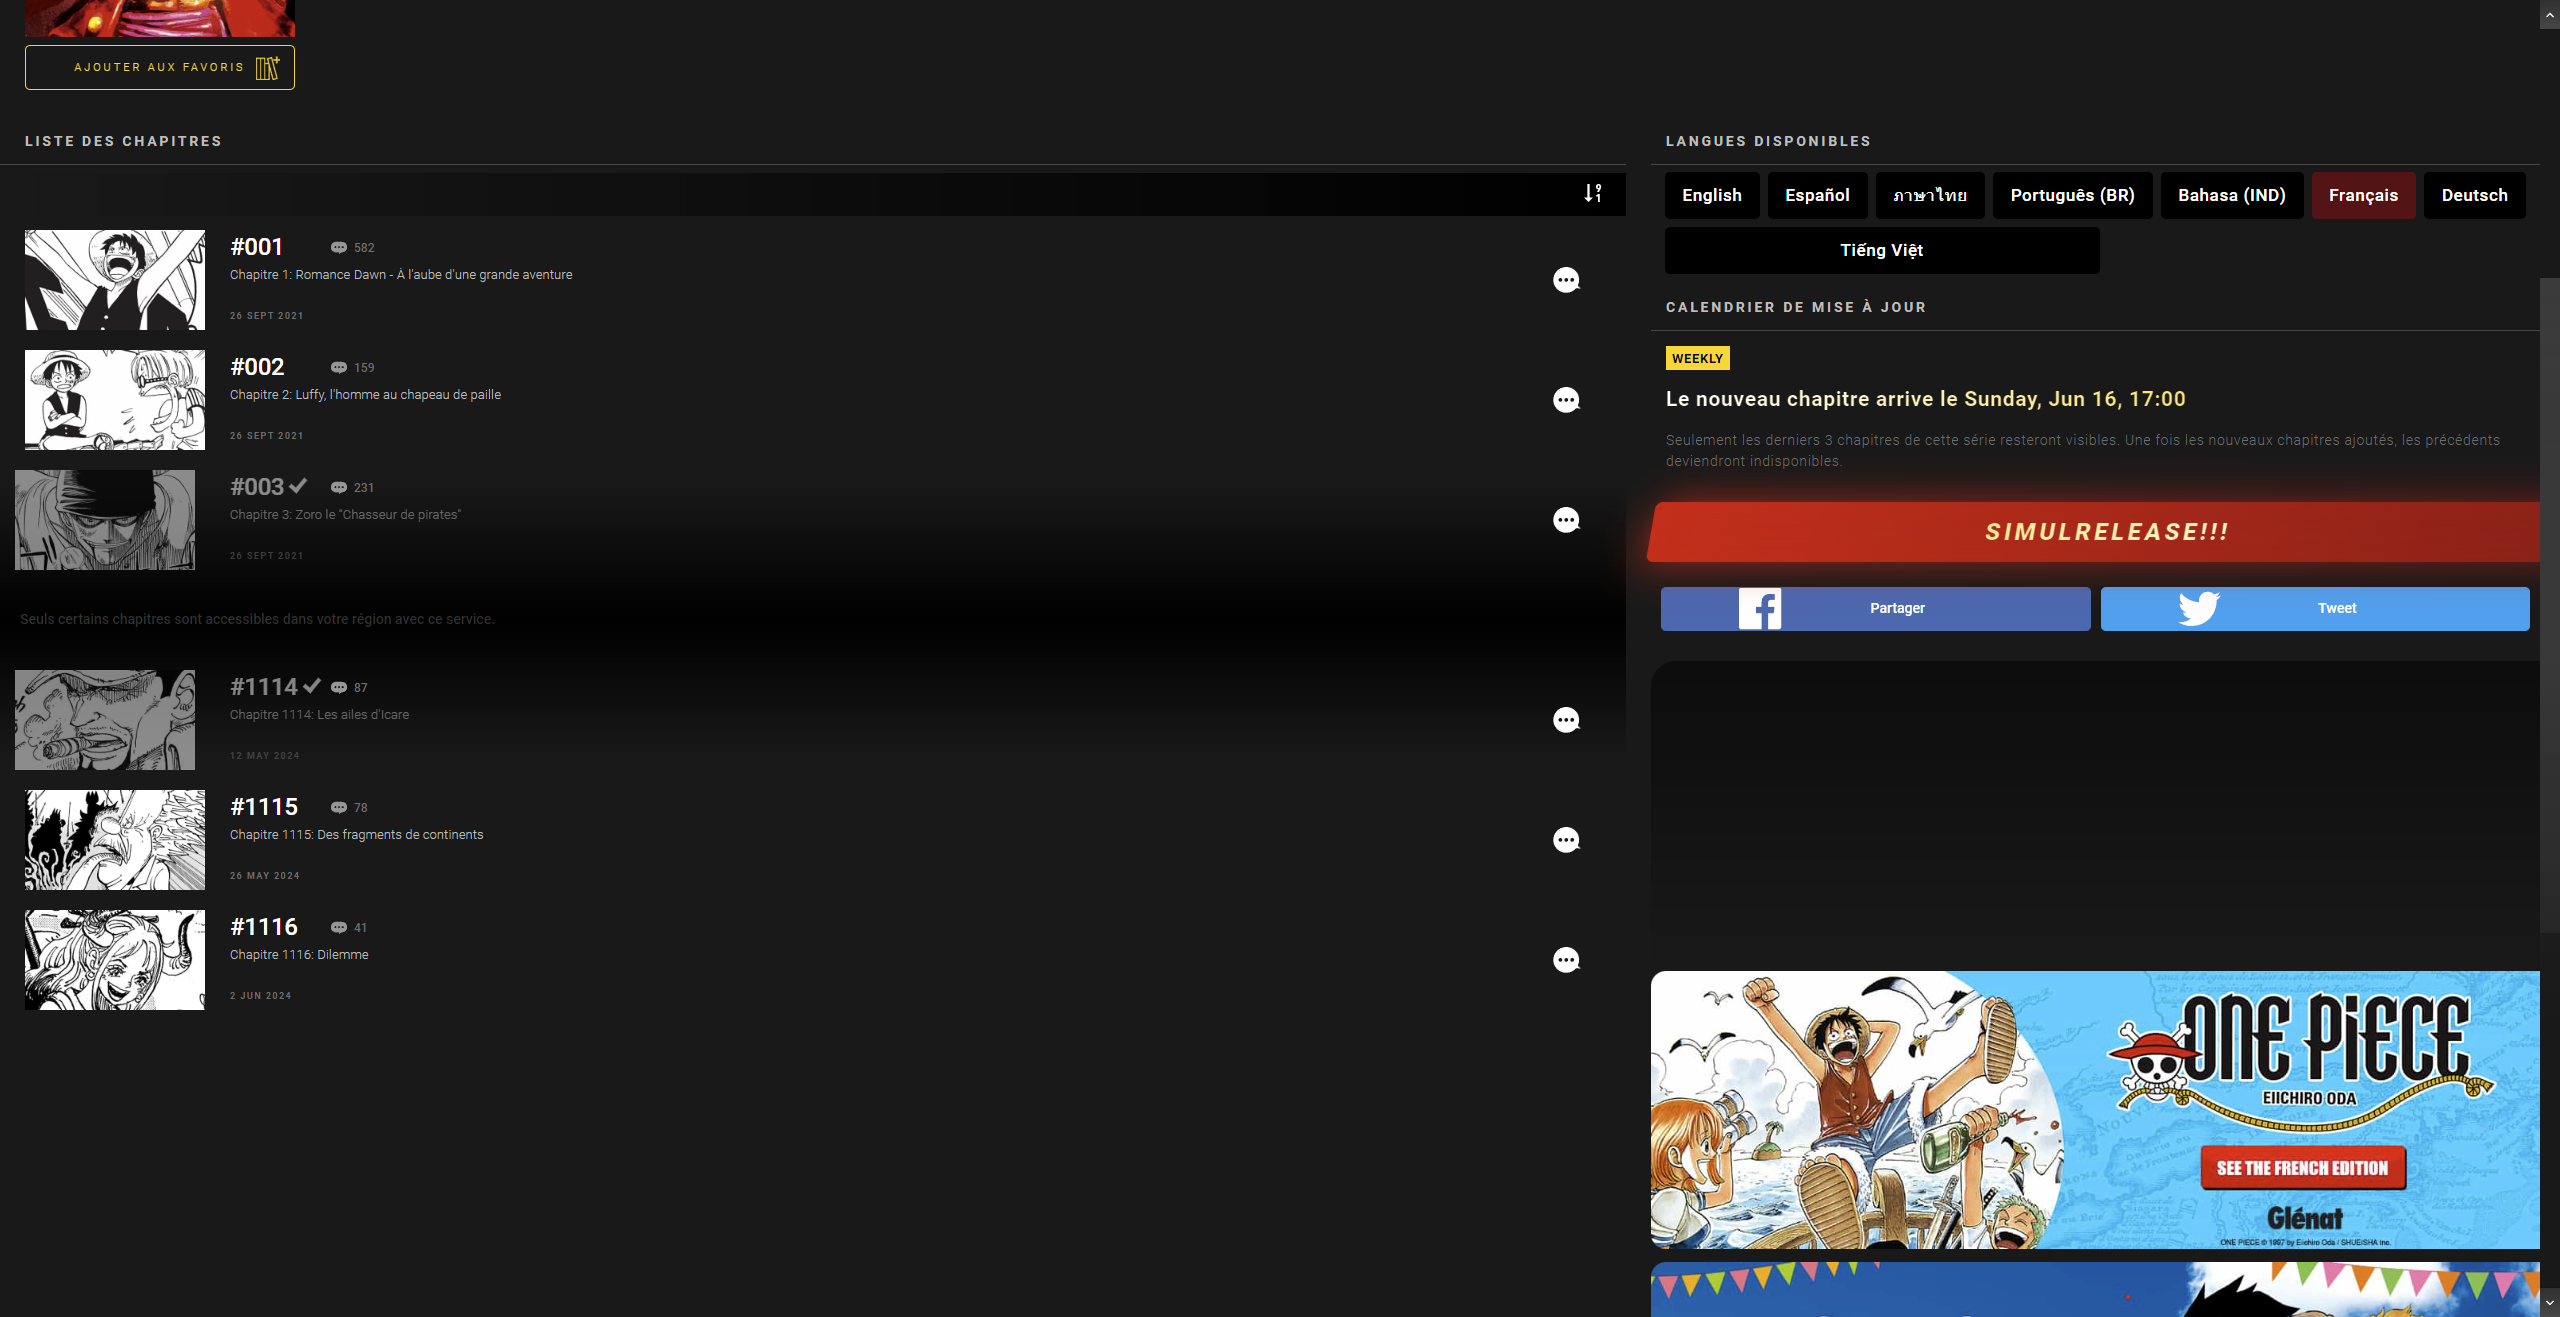
Task: Click the page scrollbar down arrow
Action: [2549, 1303]
